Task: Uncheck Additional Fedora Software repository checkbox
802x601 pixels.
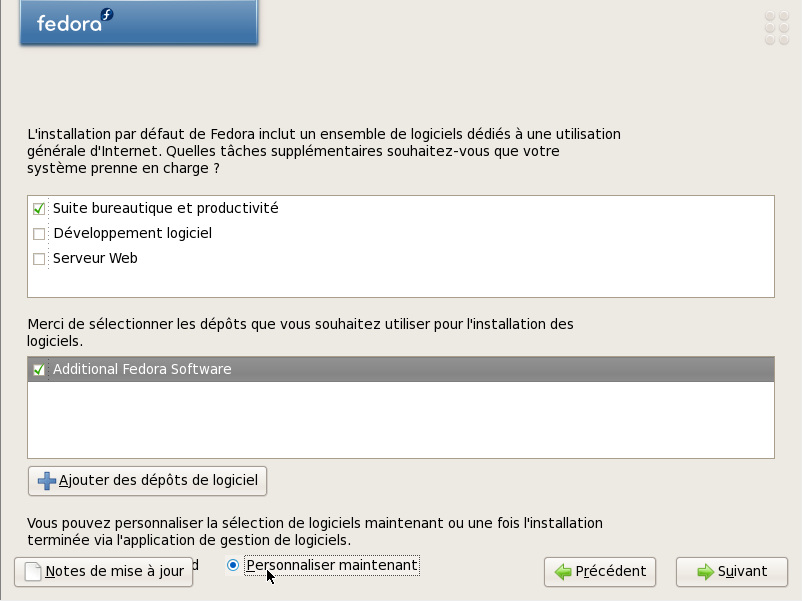Action: click(x=39, y=369)
